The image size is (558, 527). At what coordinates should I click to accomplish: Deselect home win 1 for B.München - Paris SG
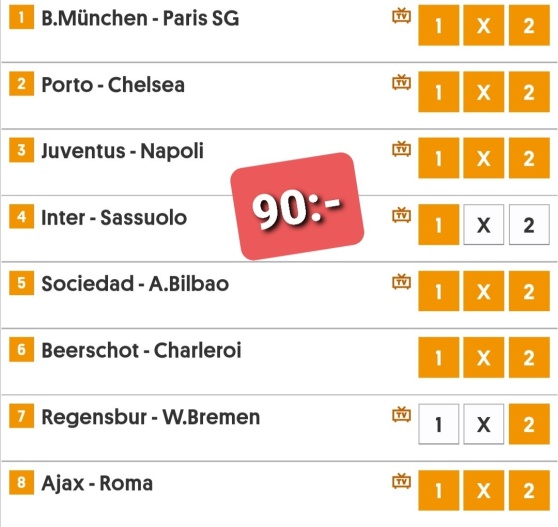[438, 25]
